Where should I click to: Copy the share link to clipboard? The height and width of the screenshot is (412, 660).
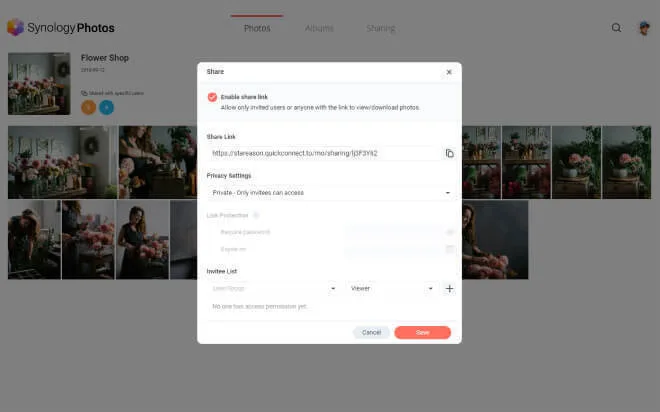coord(449,153)
